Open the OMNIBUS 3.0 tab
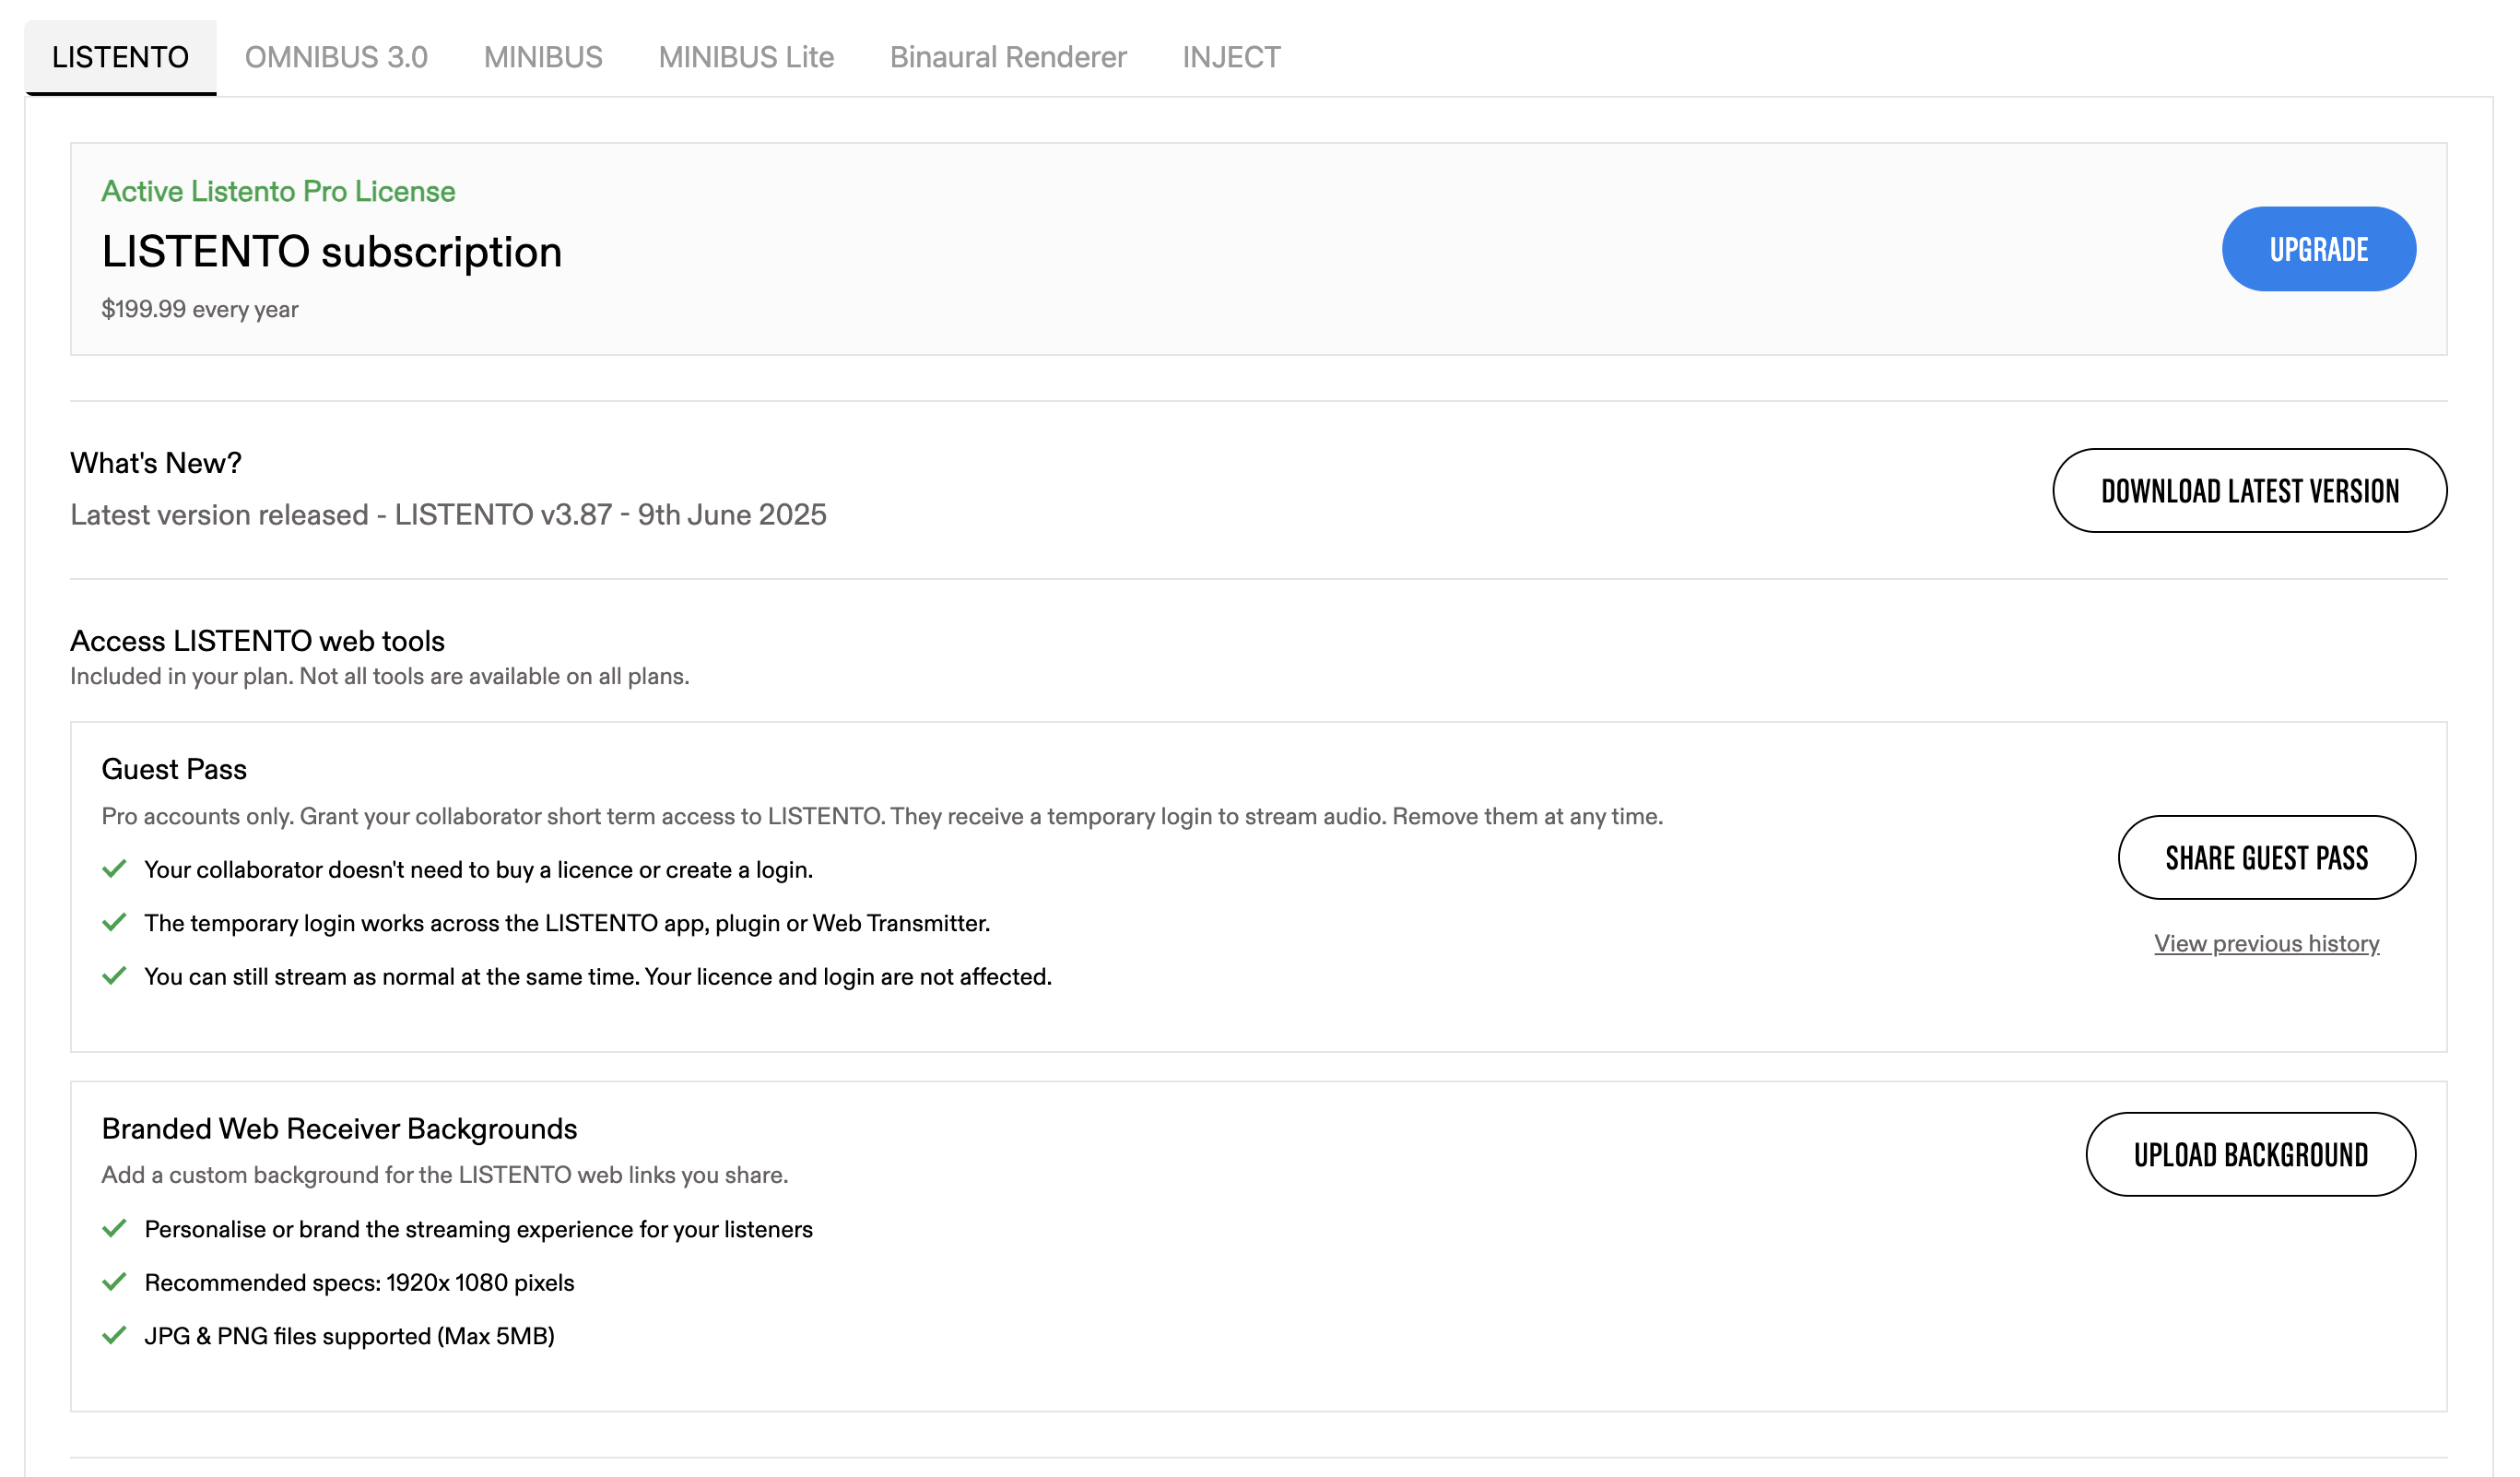The height and width of the screenshot is (1477, 2520). click(x=336, y=57)
